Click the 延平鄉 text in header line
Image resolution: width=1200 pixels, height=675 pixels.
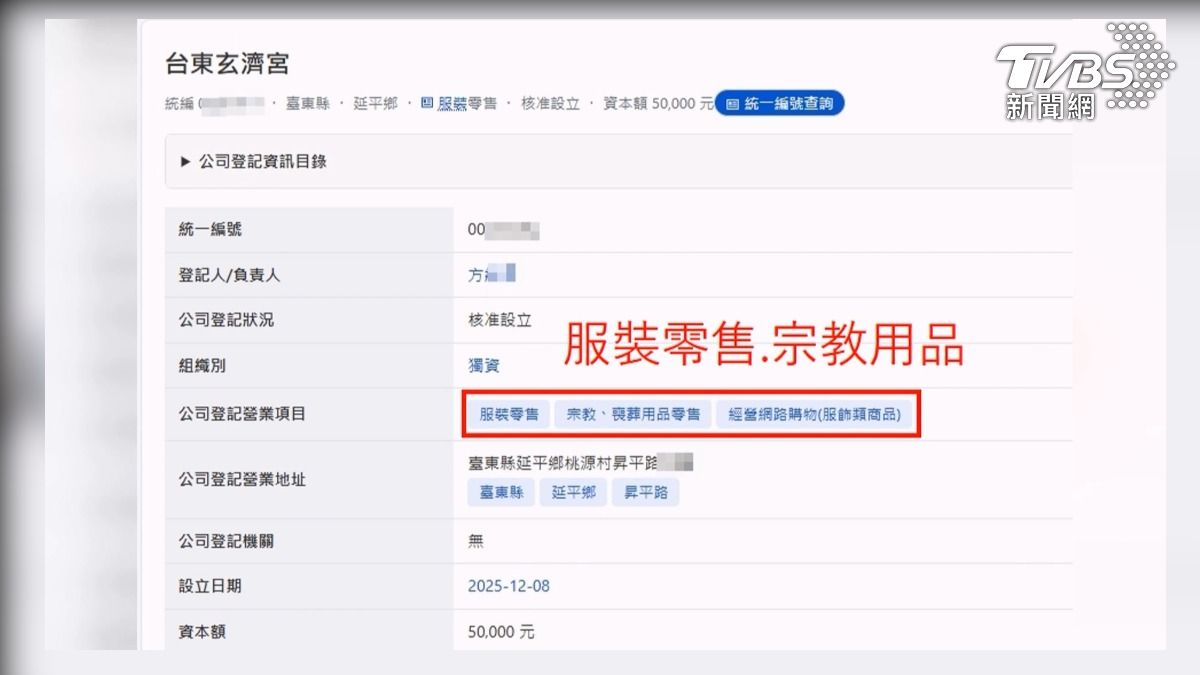pos(375,103)
